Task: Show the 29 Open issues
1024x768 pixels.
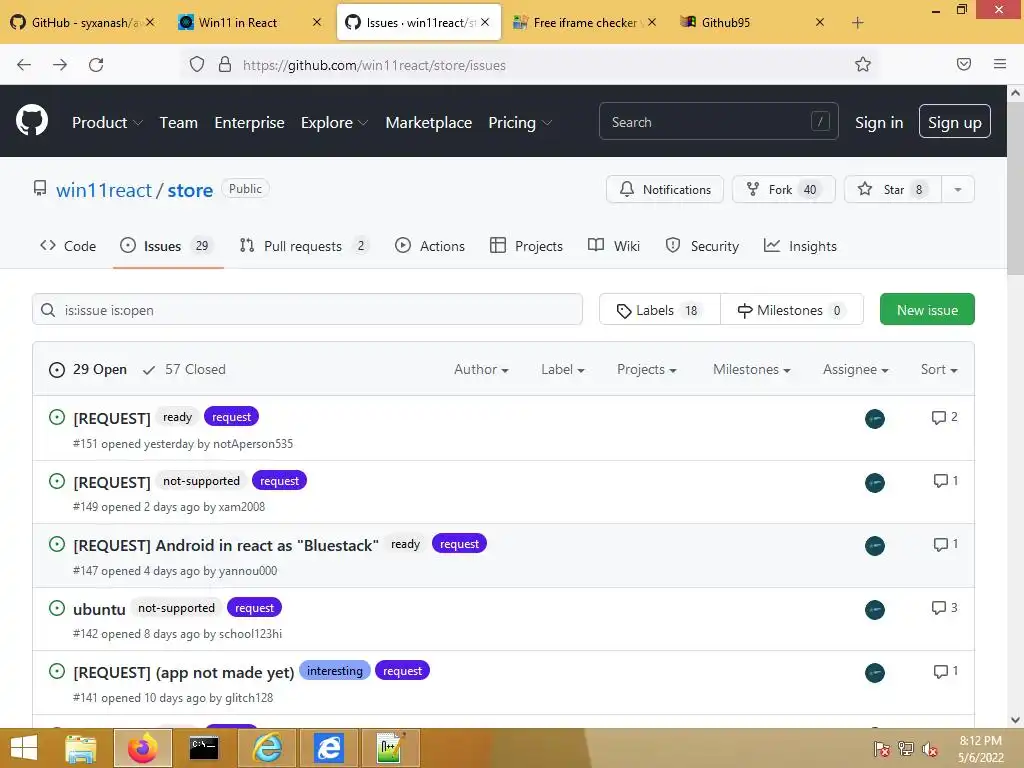Action: [x=88, y=370]
